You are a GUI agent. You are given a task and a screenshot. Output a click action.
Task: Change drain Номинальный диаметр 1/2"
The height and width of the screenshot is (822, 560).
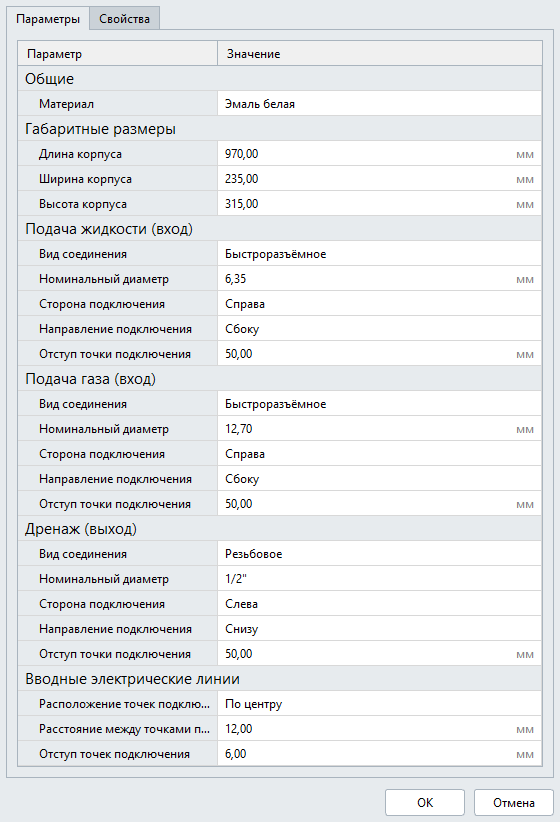coord(380,579)
